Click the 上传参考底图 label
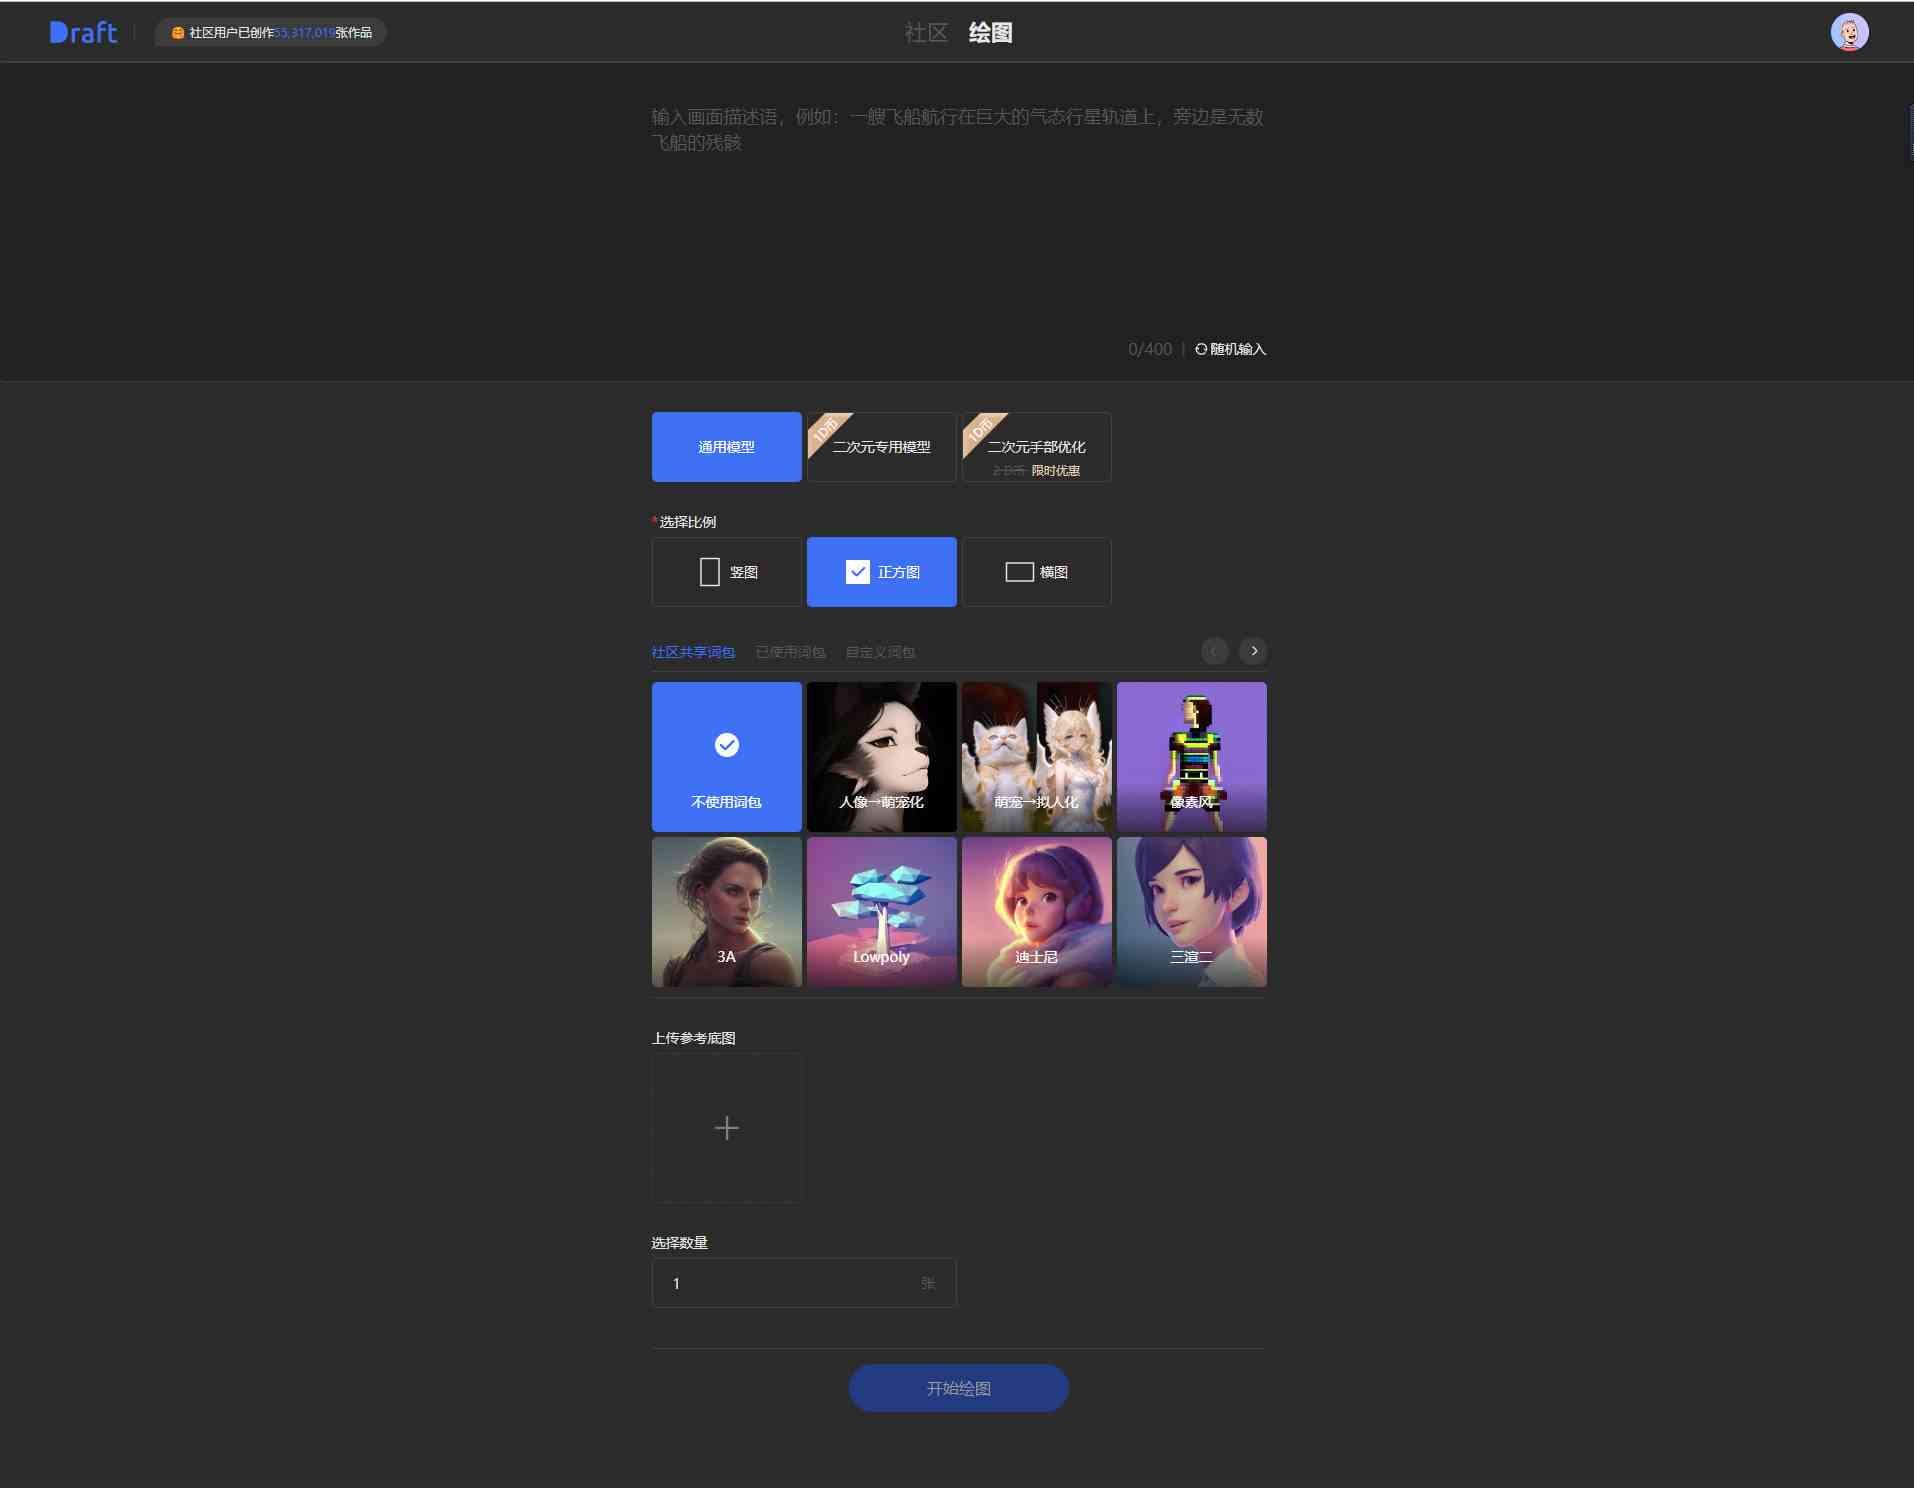The width and height of the screenshot is (1914, 1488). [693, 1038]
